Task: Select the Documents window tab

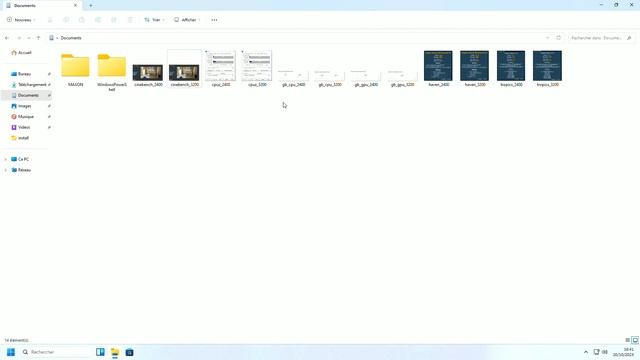Action: click(41, 6)
